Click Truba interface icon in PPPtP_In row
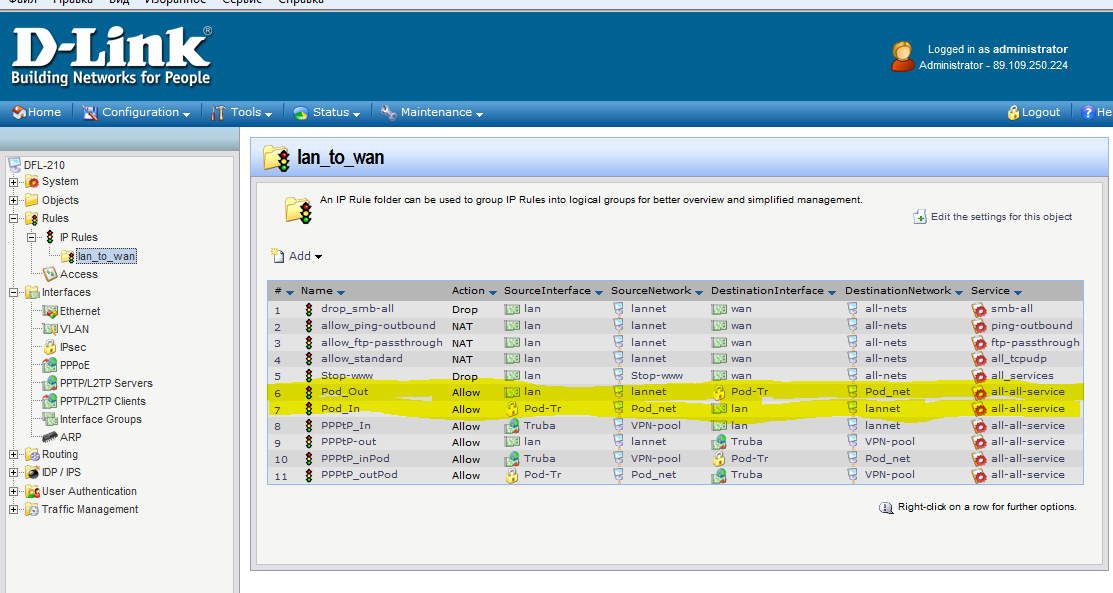This screenshot has width=1113, height=593. 512,425
